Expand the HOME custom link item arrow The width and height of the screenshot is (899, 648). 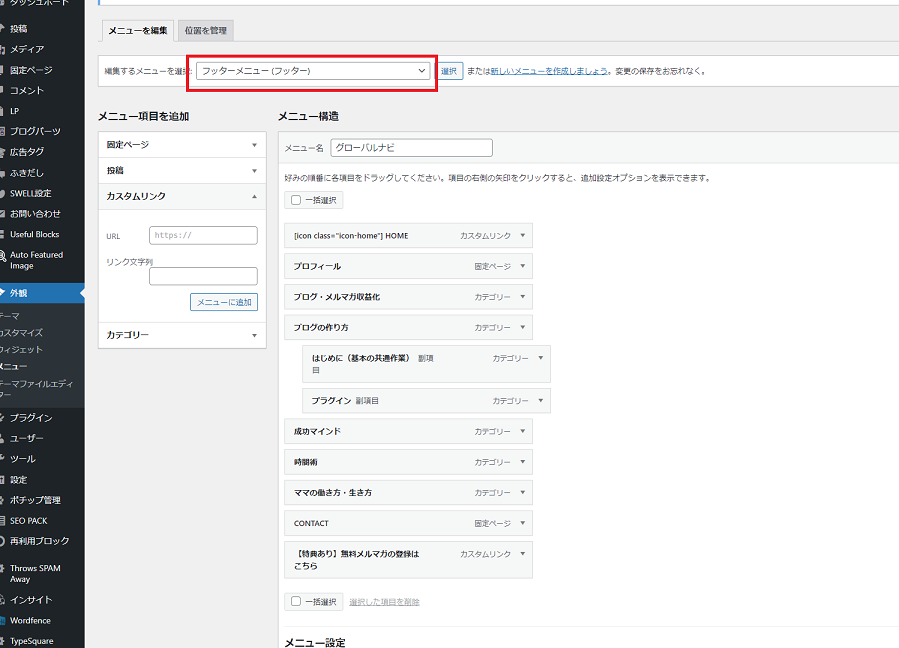pyautogui.click(x=523, y=236)
